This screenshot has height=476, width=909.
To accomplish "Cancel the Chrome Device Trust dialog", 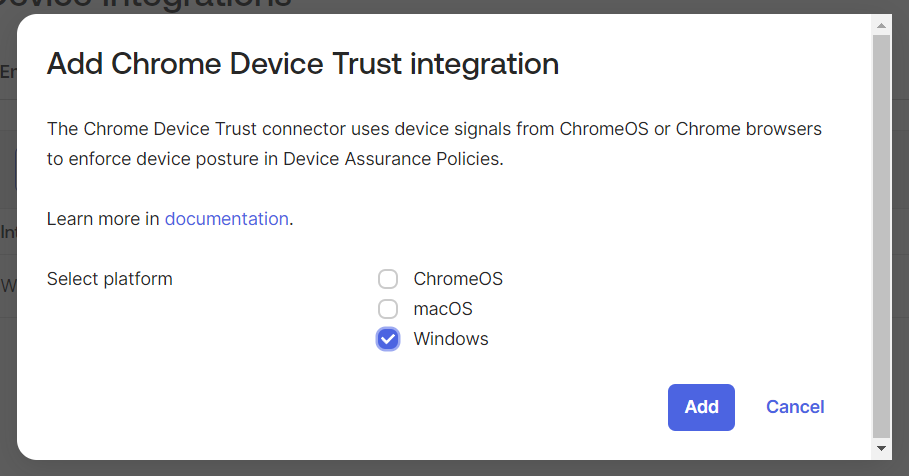I will pyautogui.click(x=795, y=407).
